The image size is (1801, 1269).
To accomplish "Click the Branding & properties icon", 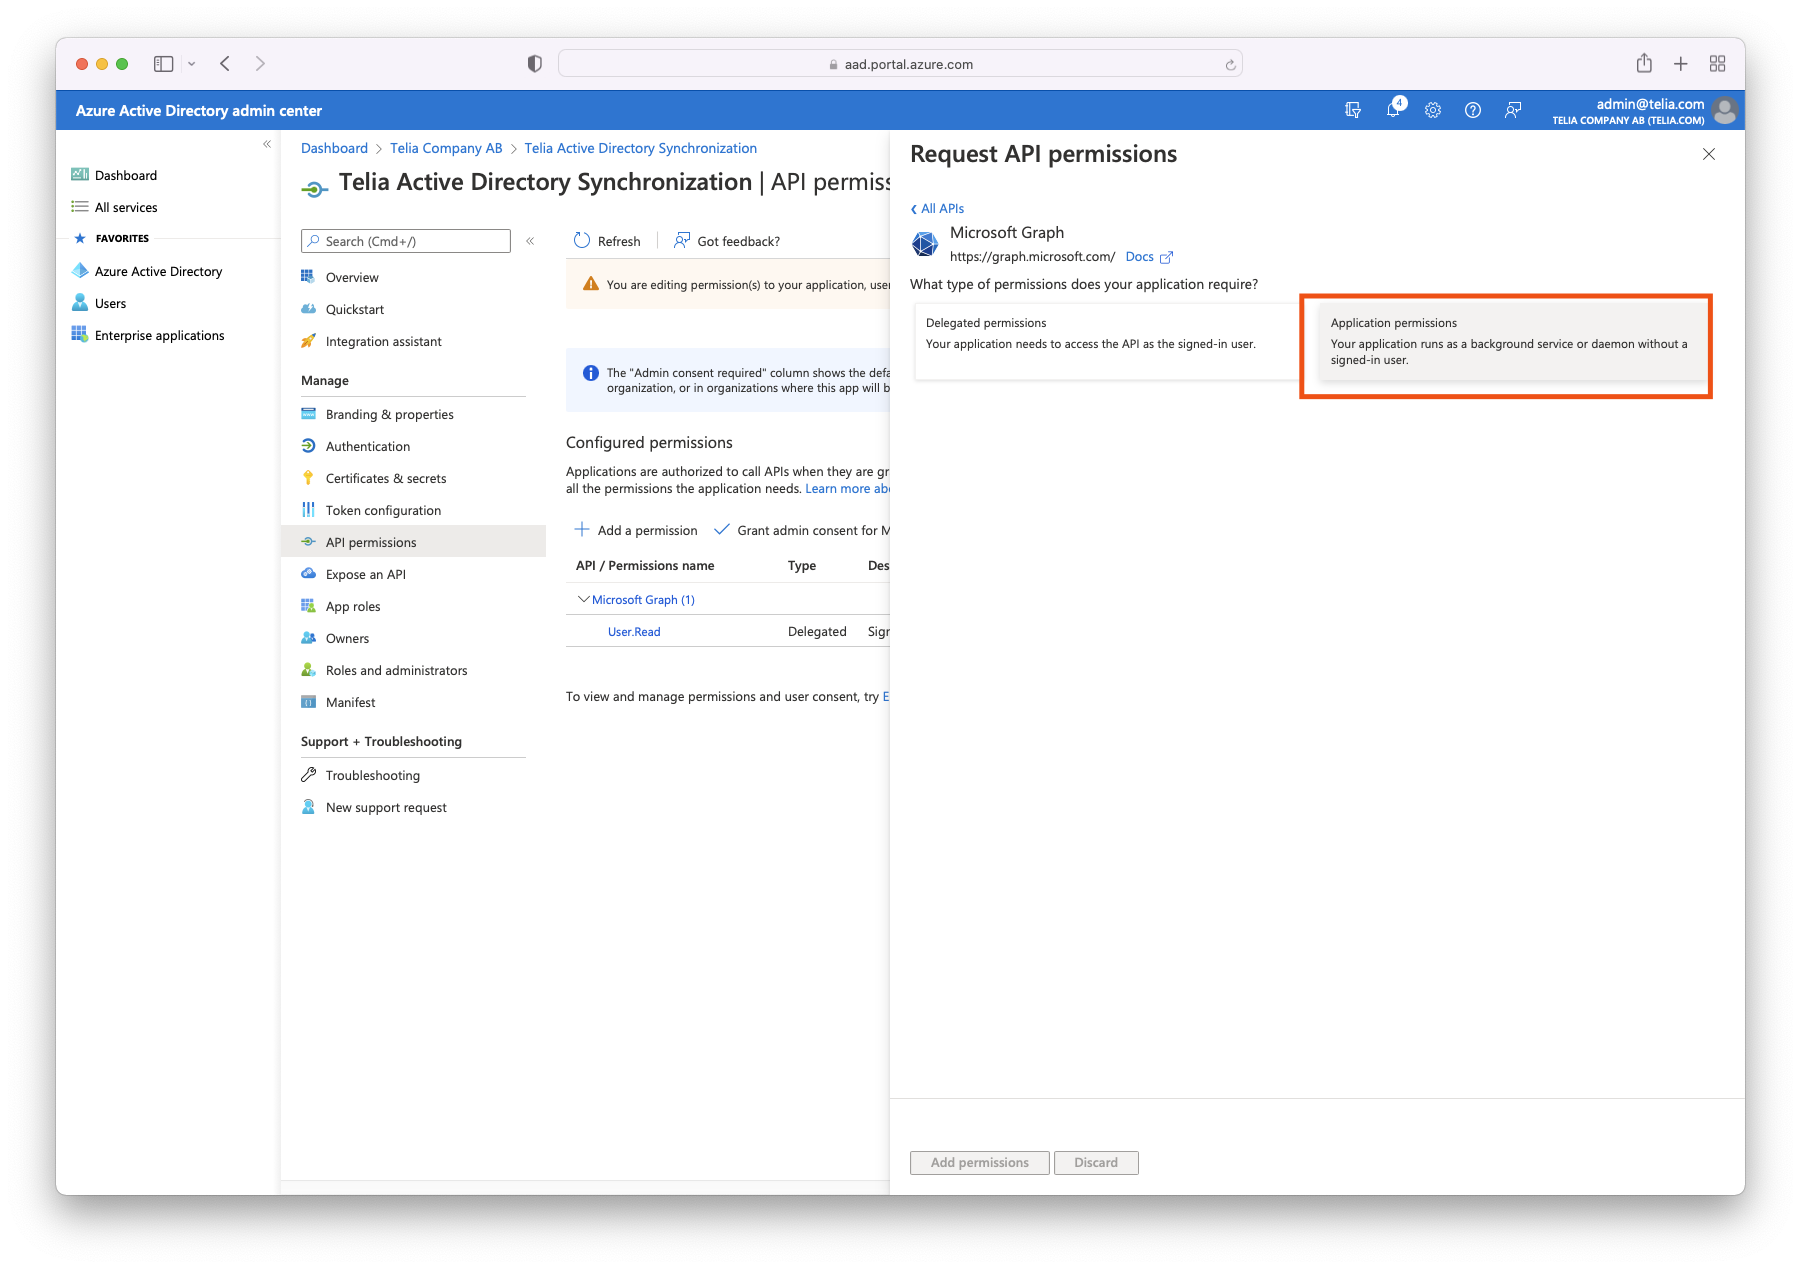I will point(308,414).
